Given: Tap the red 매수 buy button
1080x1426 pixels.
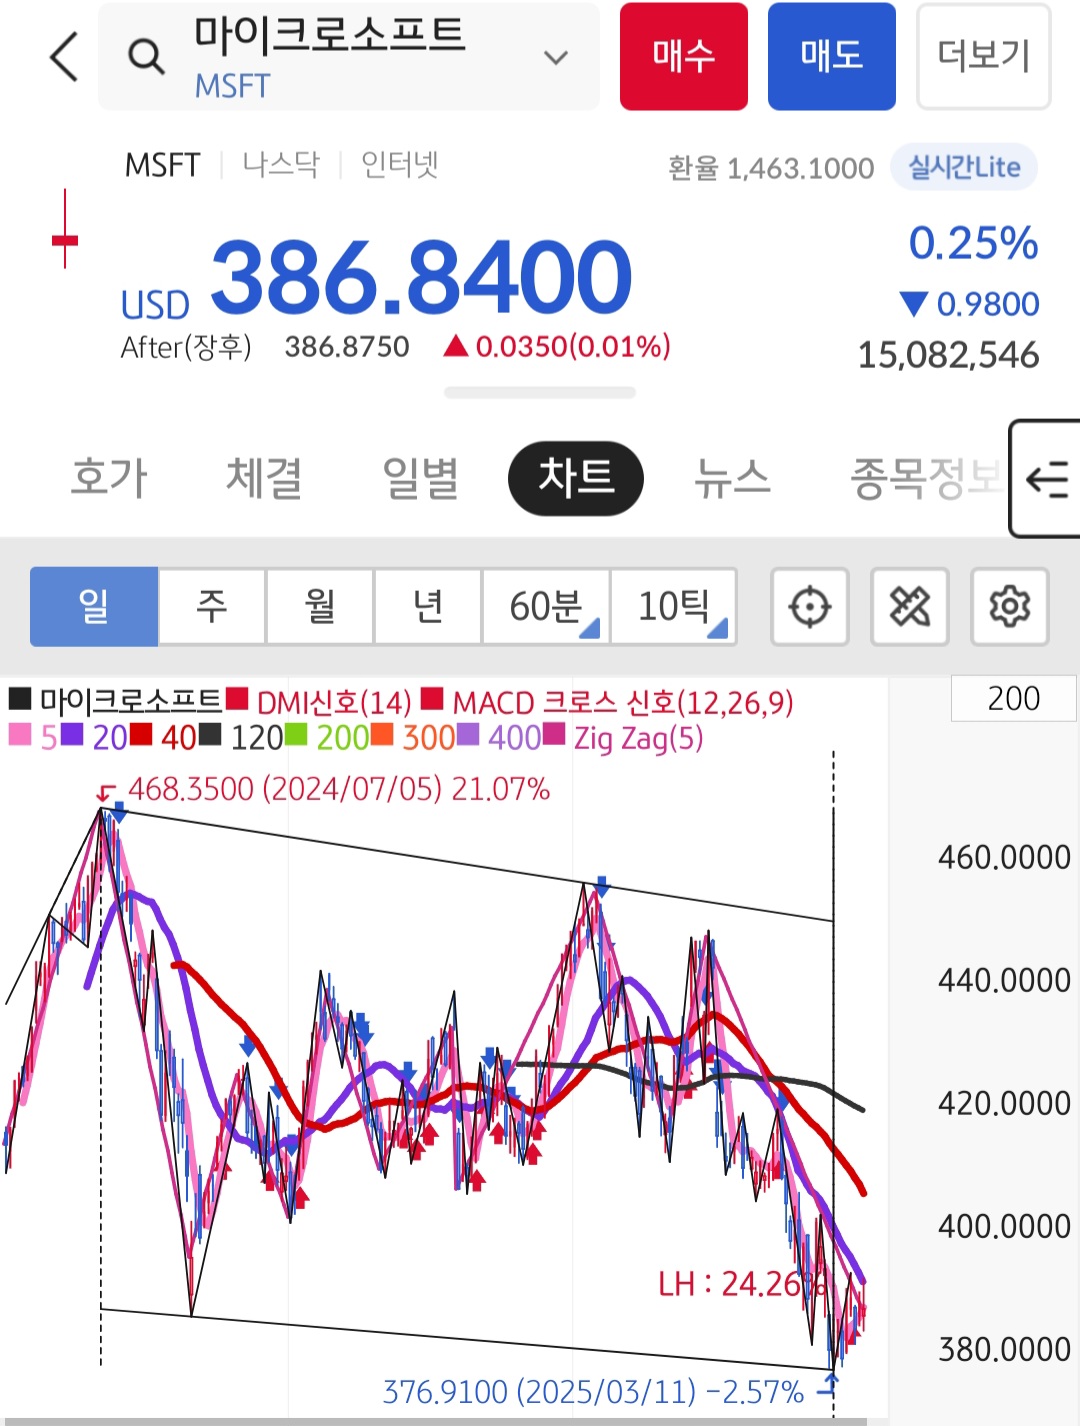Looking at the screenshot, I should point(684,56).
